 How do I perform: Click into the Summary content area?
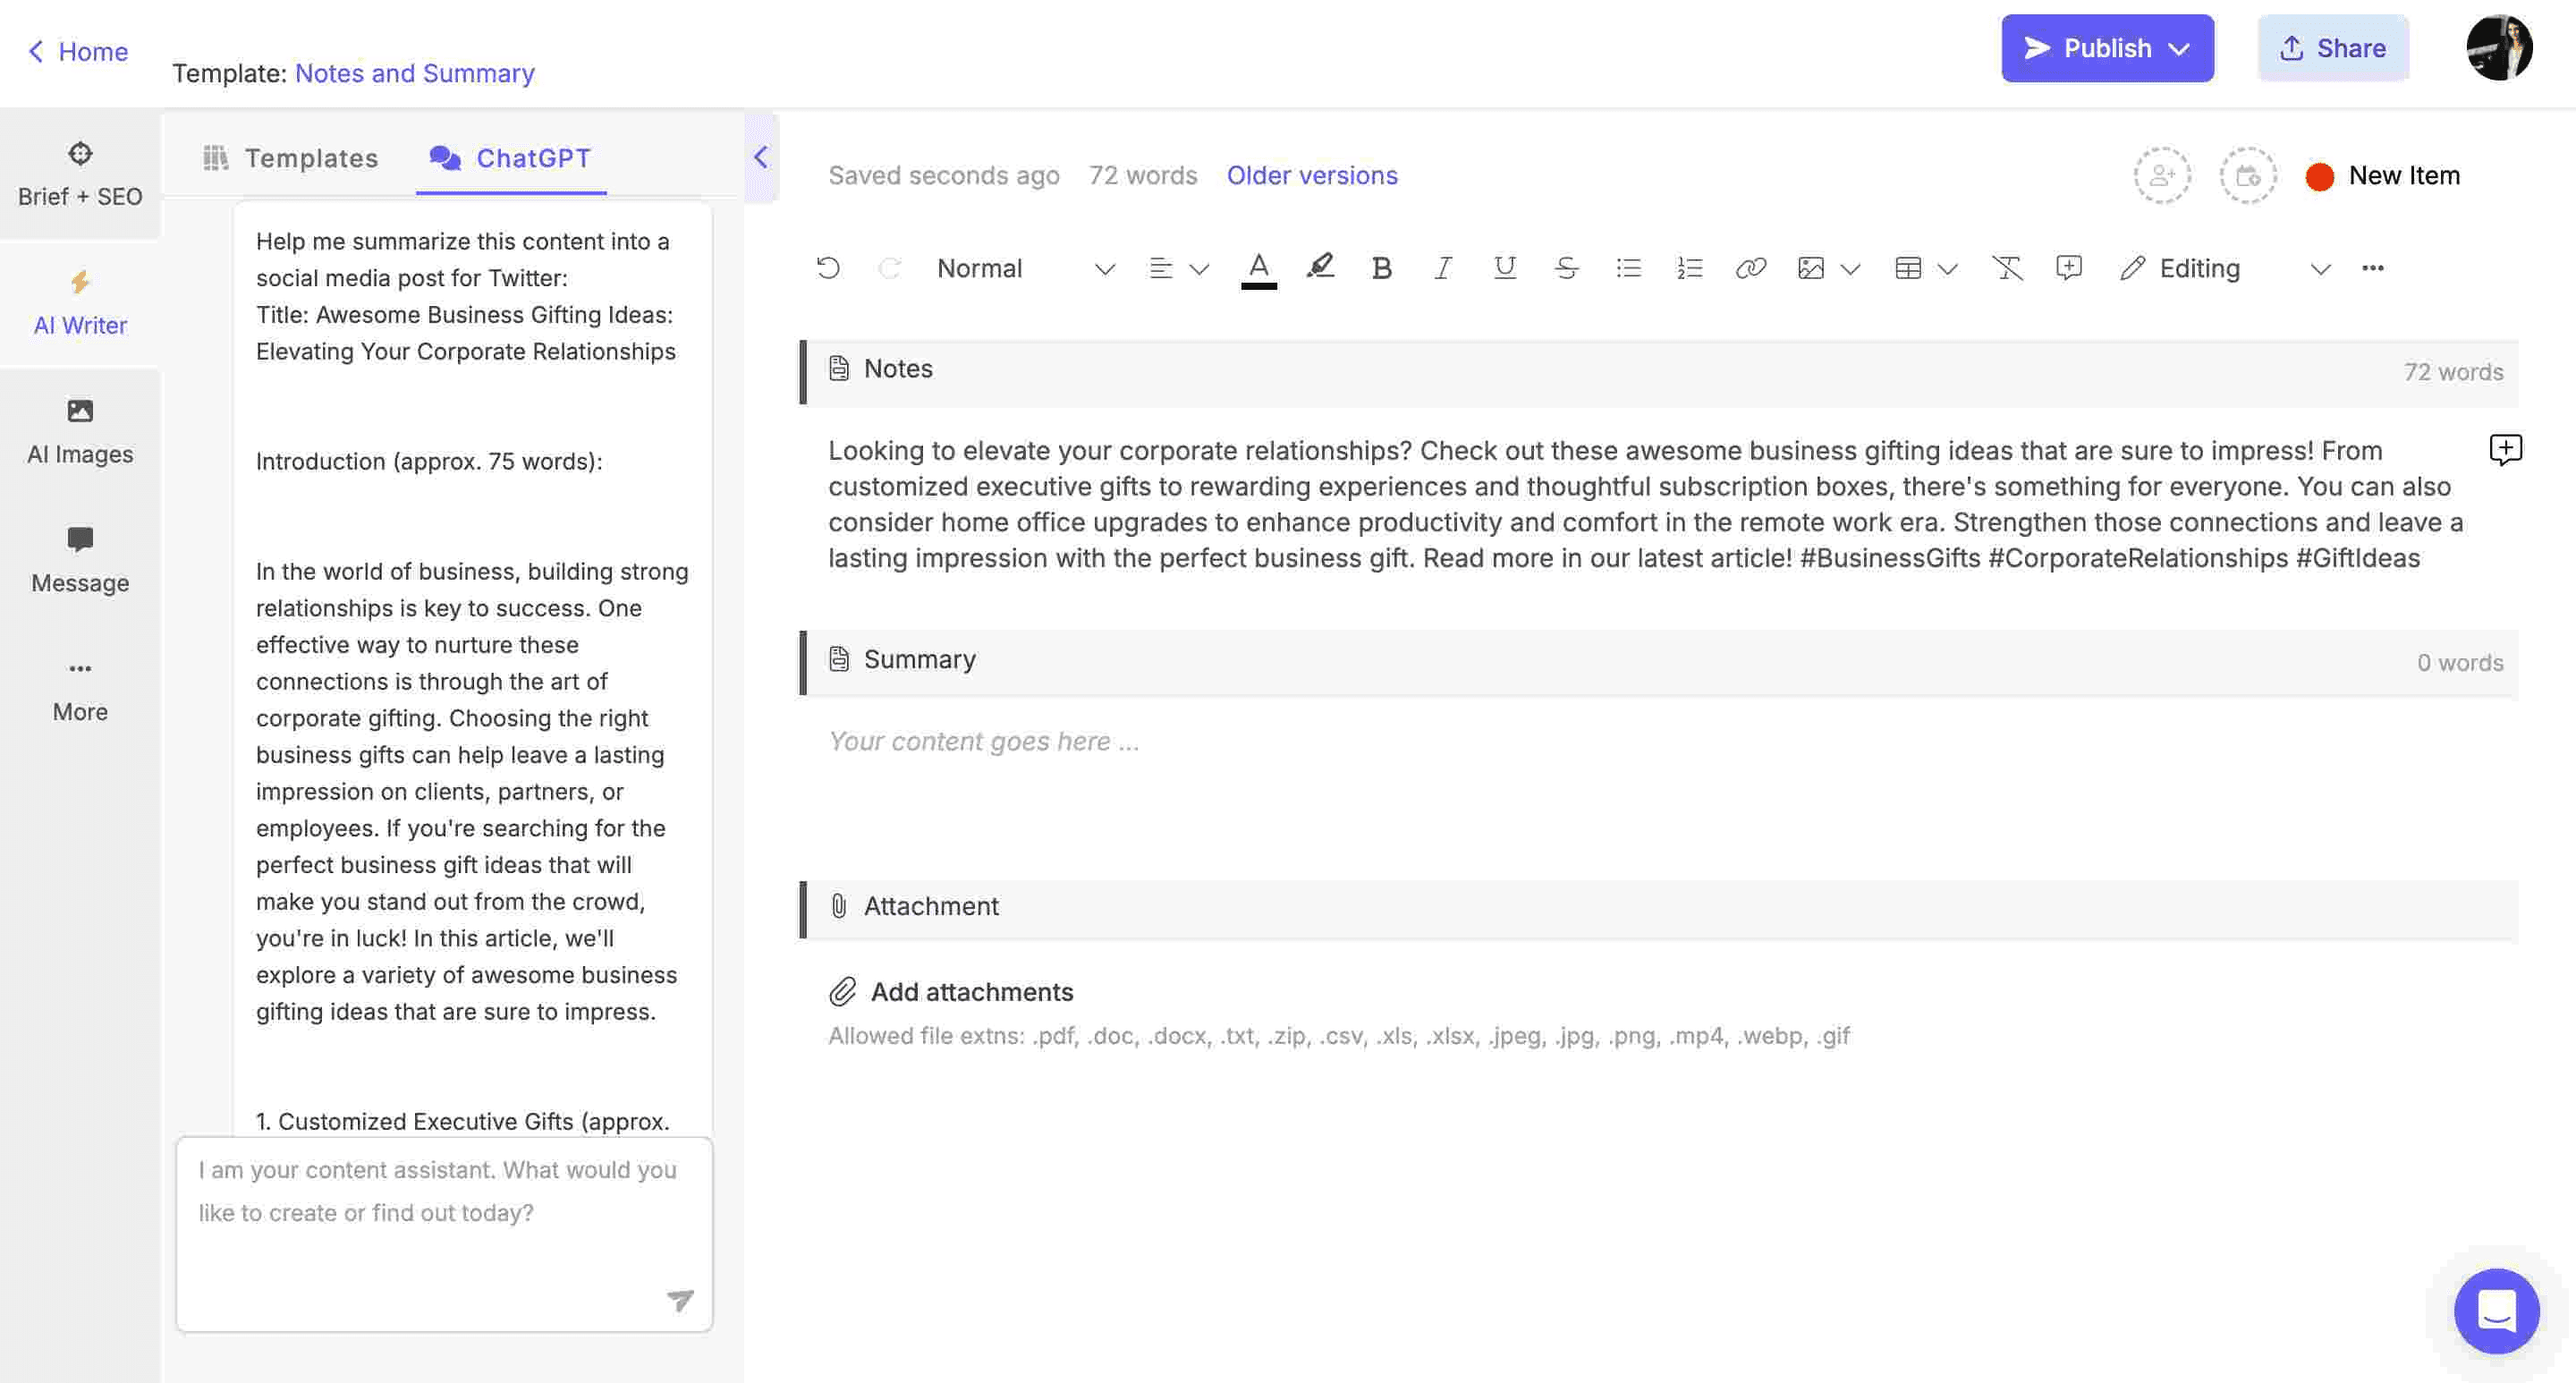click(1658, 741)
